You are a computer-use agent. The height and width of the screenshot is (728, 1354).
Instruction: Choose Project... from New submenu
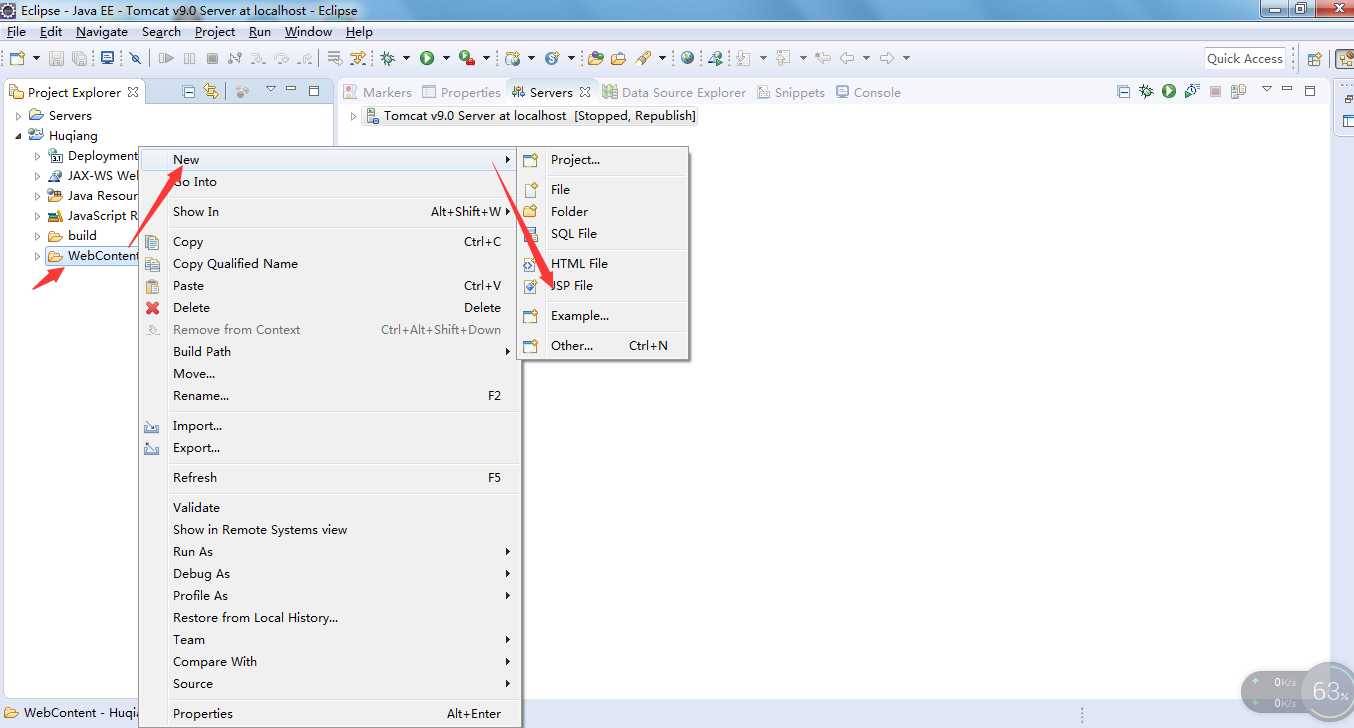tap(603, 160)
